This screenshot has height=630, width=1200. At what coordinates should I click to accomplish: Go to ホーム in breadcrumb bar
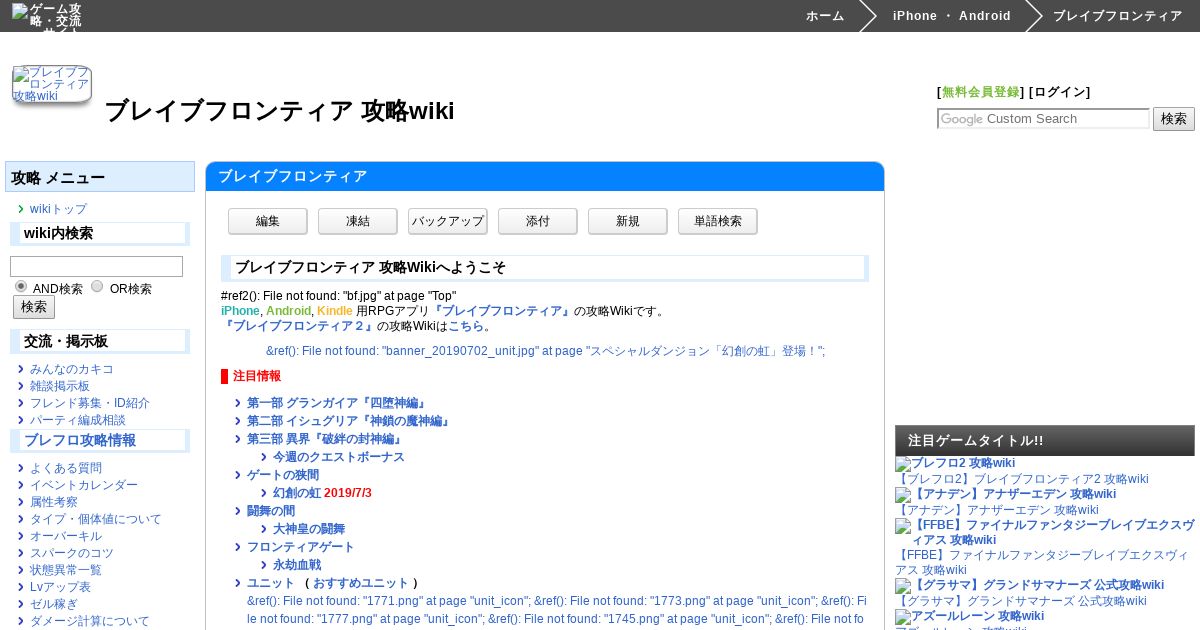[825, 16]
